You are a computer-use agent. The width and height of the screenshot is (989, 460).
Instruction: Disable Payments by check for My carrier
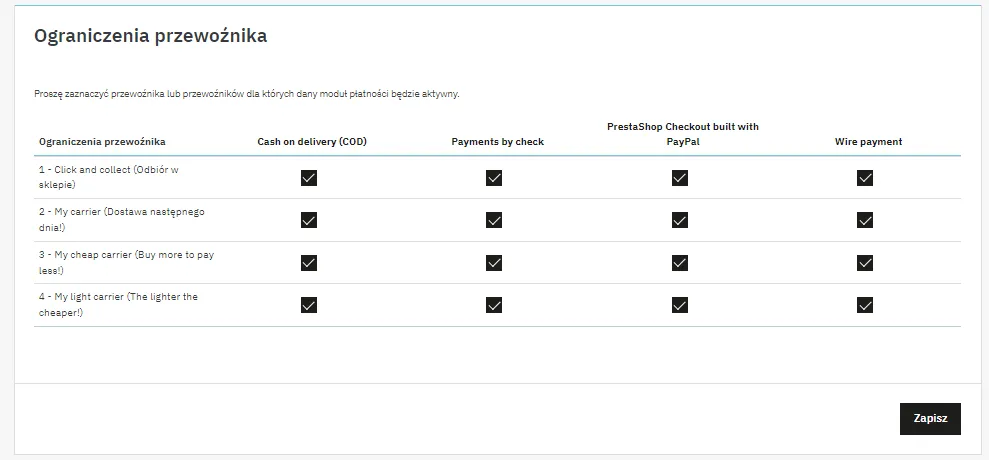tap(494, 220)
